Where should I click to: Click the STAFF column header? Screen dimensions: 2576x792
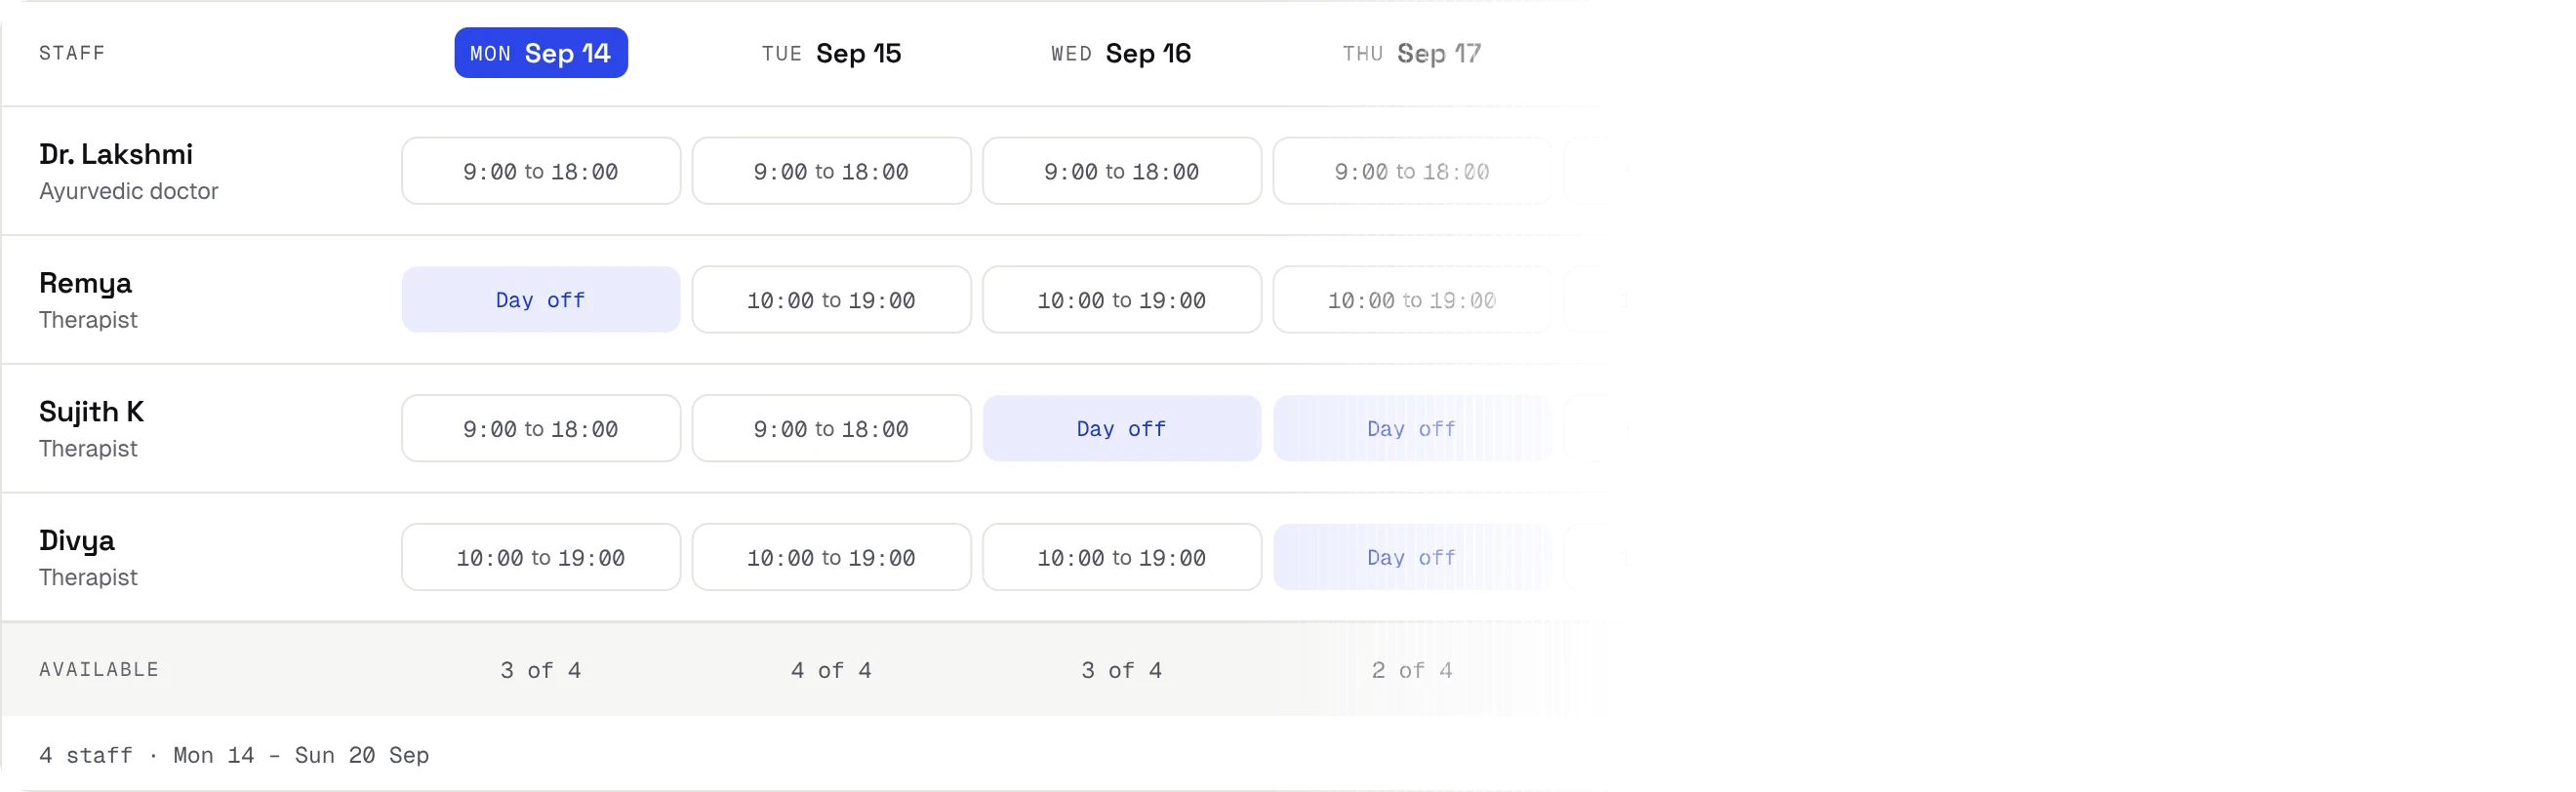coord(72,53)
